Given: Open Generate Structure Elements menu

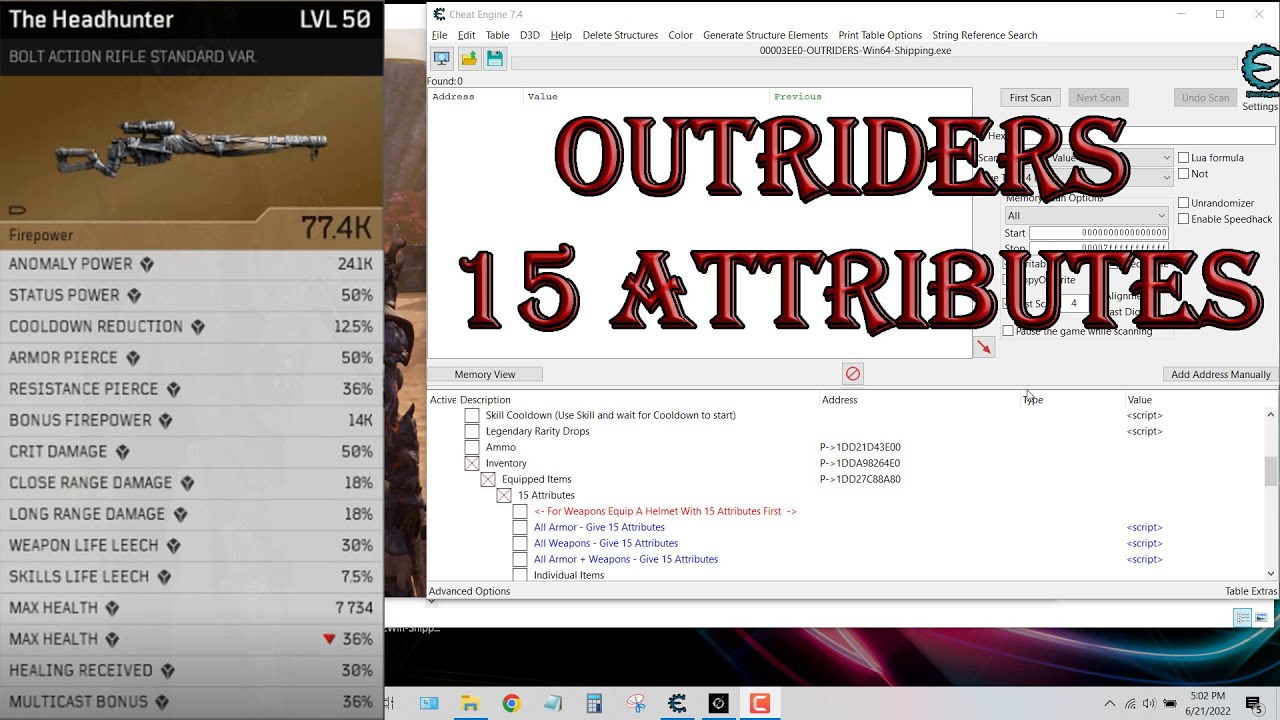Looking at the screenshot, I should click(765, 35).
